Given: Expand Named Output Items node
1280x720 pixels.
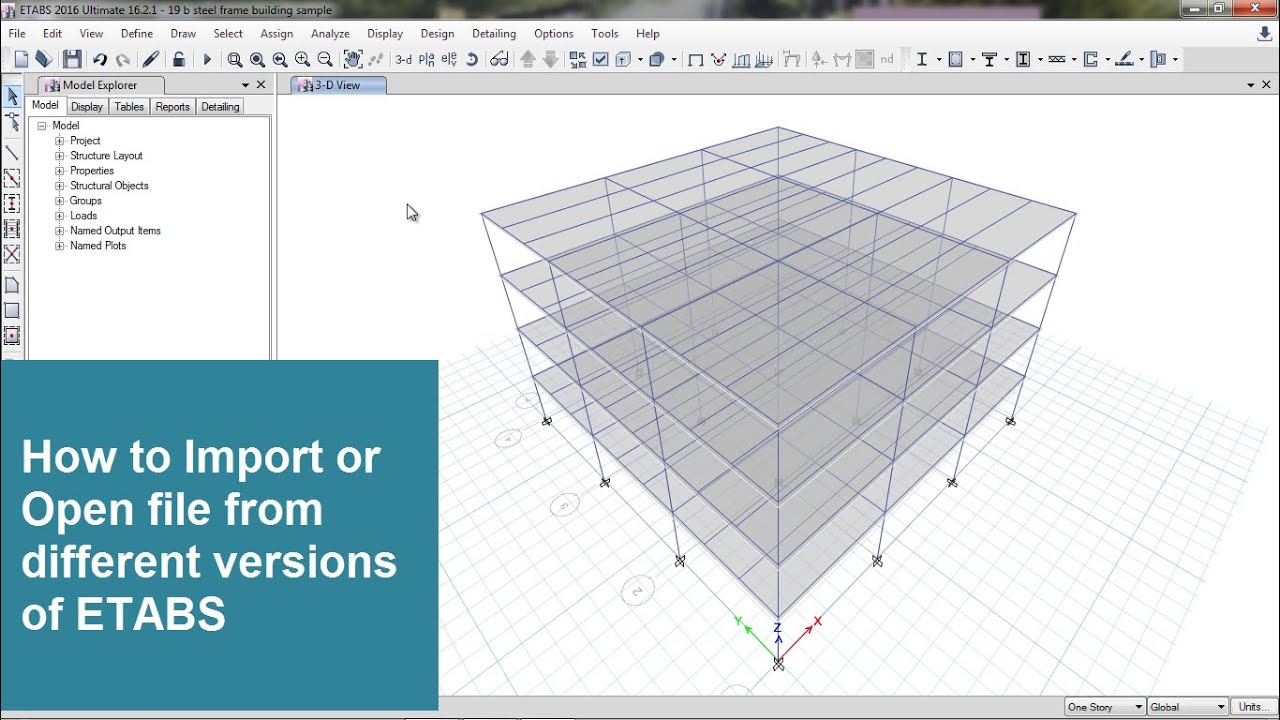Looking at the screenshot, I should (x=60, y=231).
